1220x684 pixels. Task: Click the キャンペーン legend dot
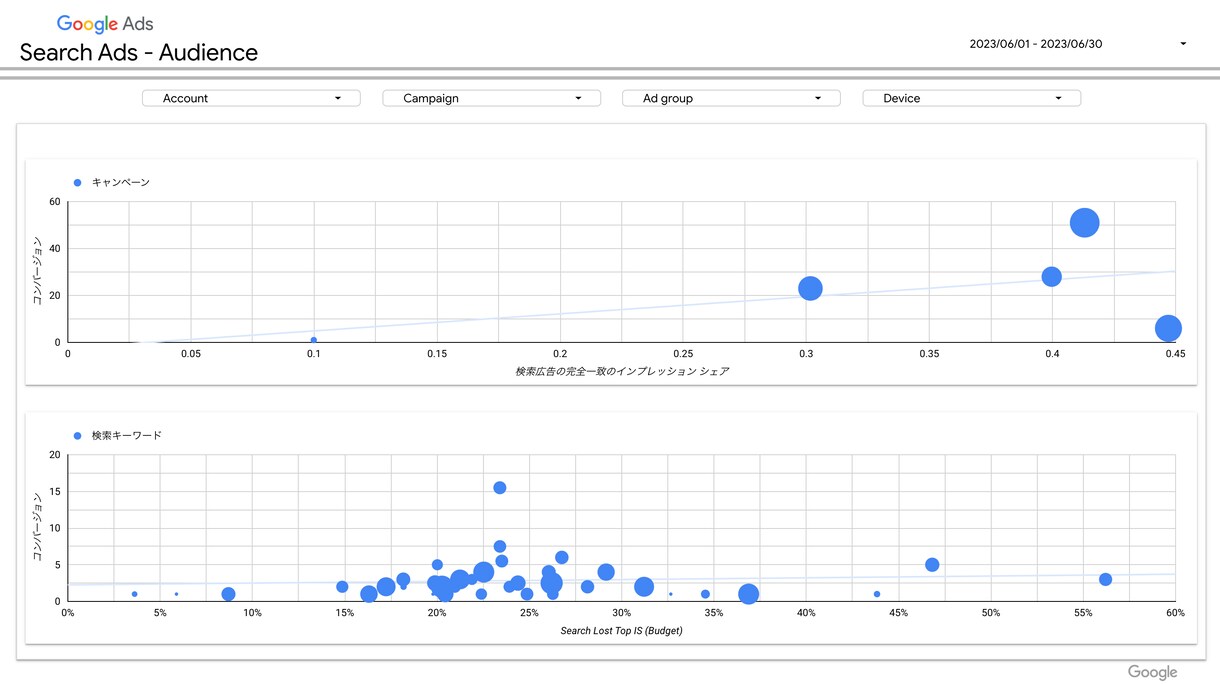[x=78, y=183]
